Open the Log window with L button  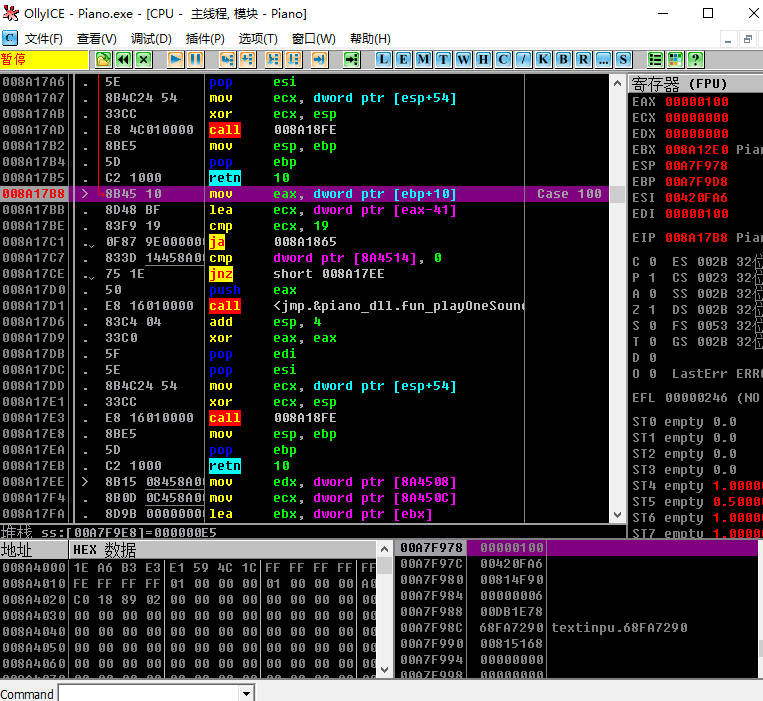click(x=383, y=60)
